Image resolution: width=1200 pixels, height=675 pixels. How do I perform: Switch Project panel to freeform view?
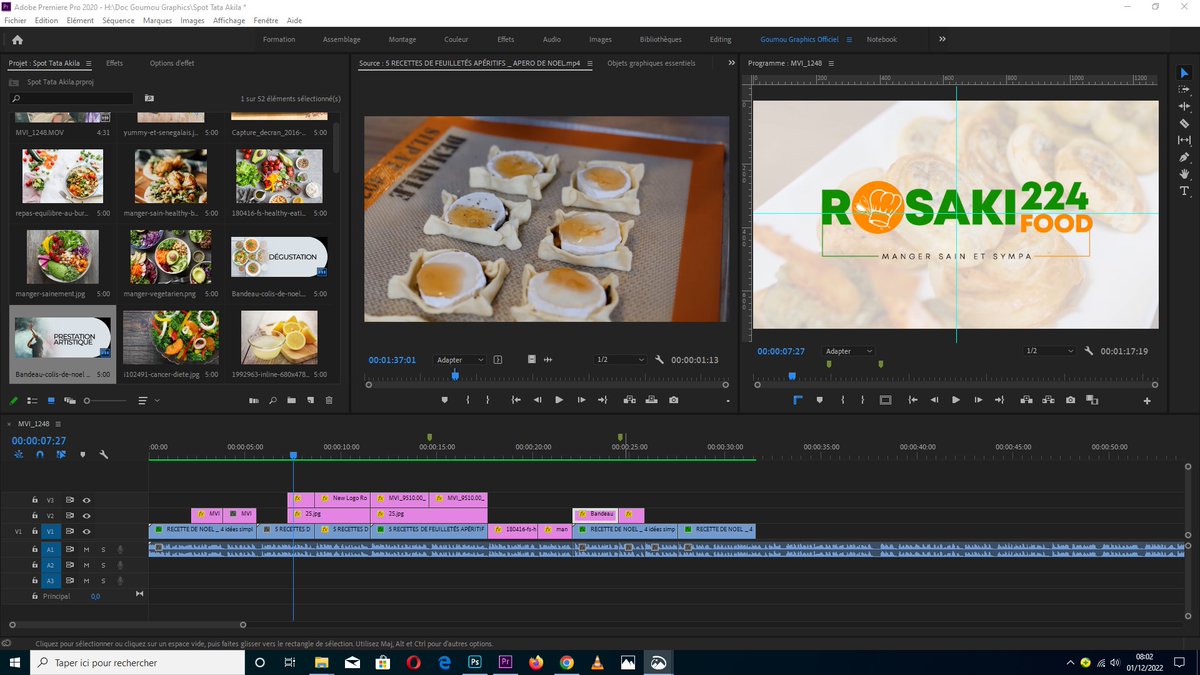click(x=70, y=400)
